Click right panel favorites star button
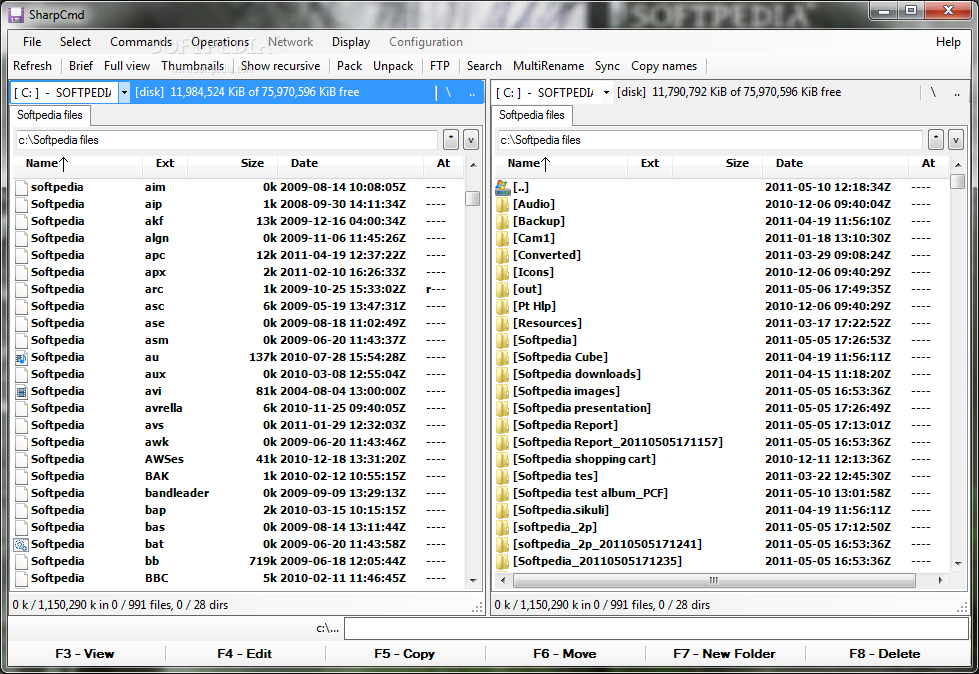Screen dimensions: 979x674 935,140
